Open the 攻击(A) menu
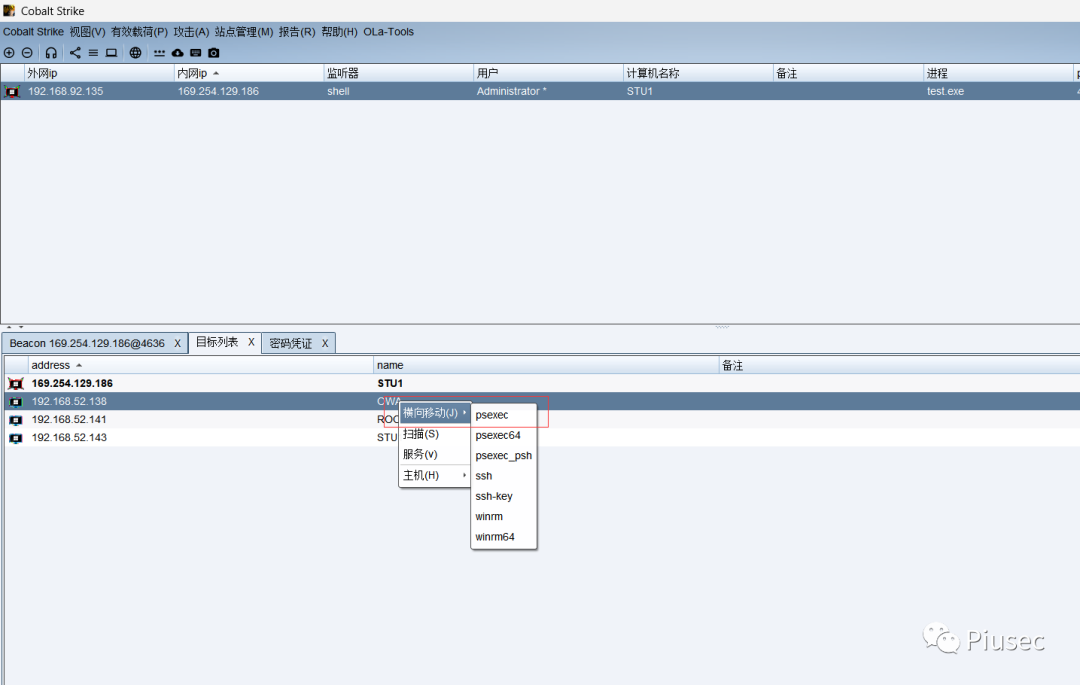The height and width of the screenshot is (685, 1080). (x=191, y=32)
